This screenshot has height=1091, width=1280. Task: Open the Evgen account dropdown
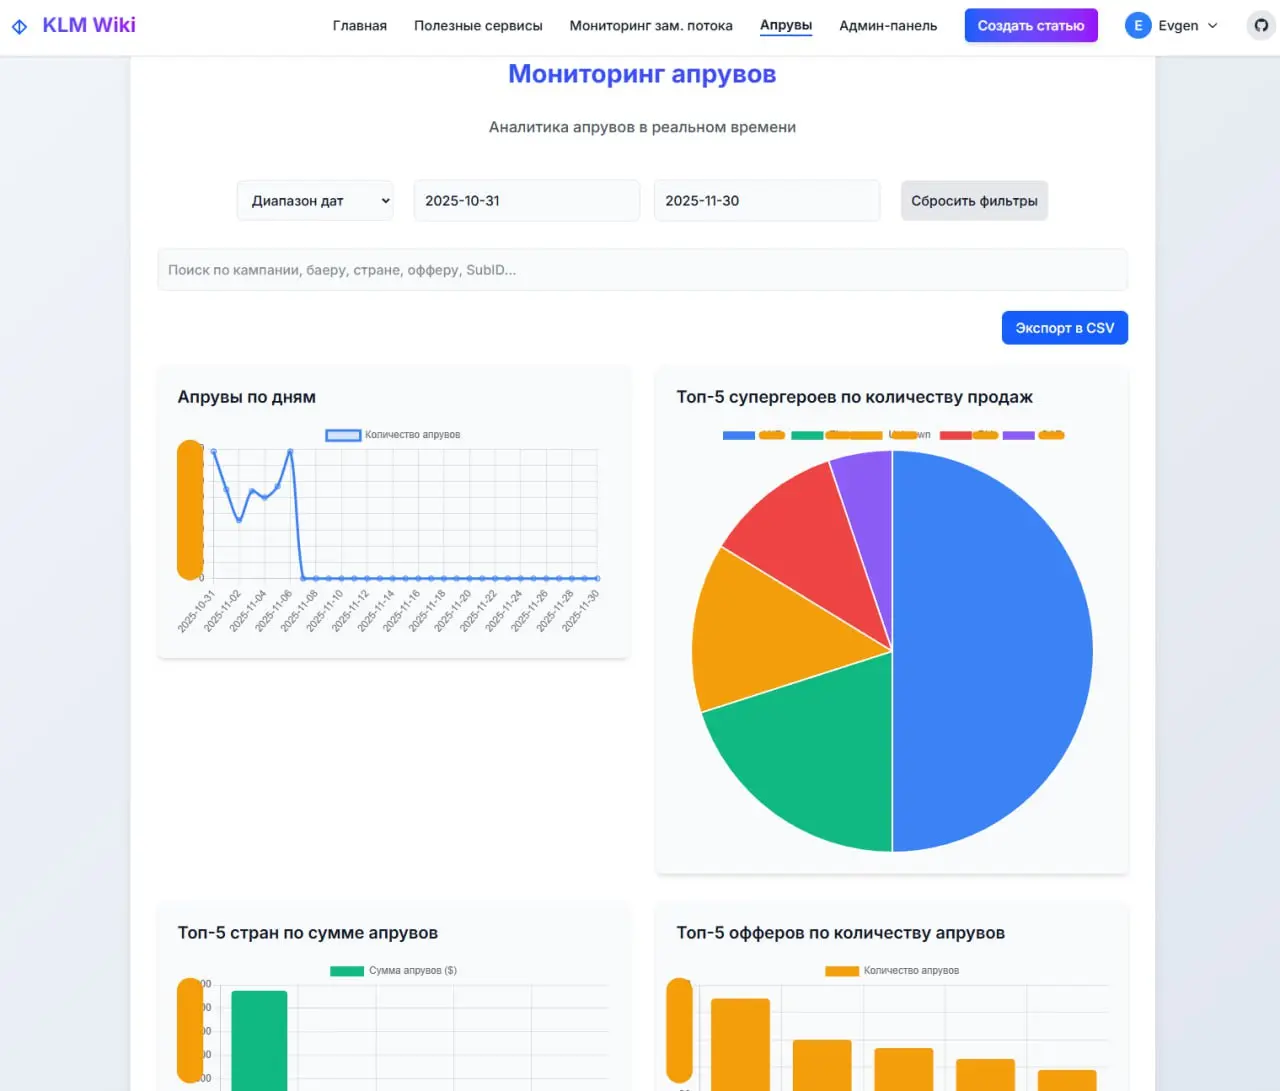click(x=1172, y=26)
